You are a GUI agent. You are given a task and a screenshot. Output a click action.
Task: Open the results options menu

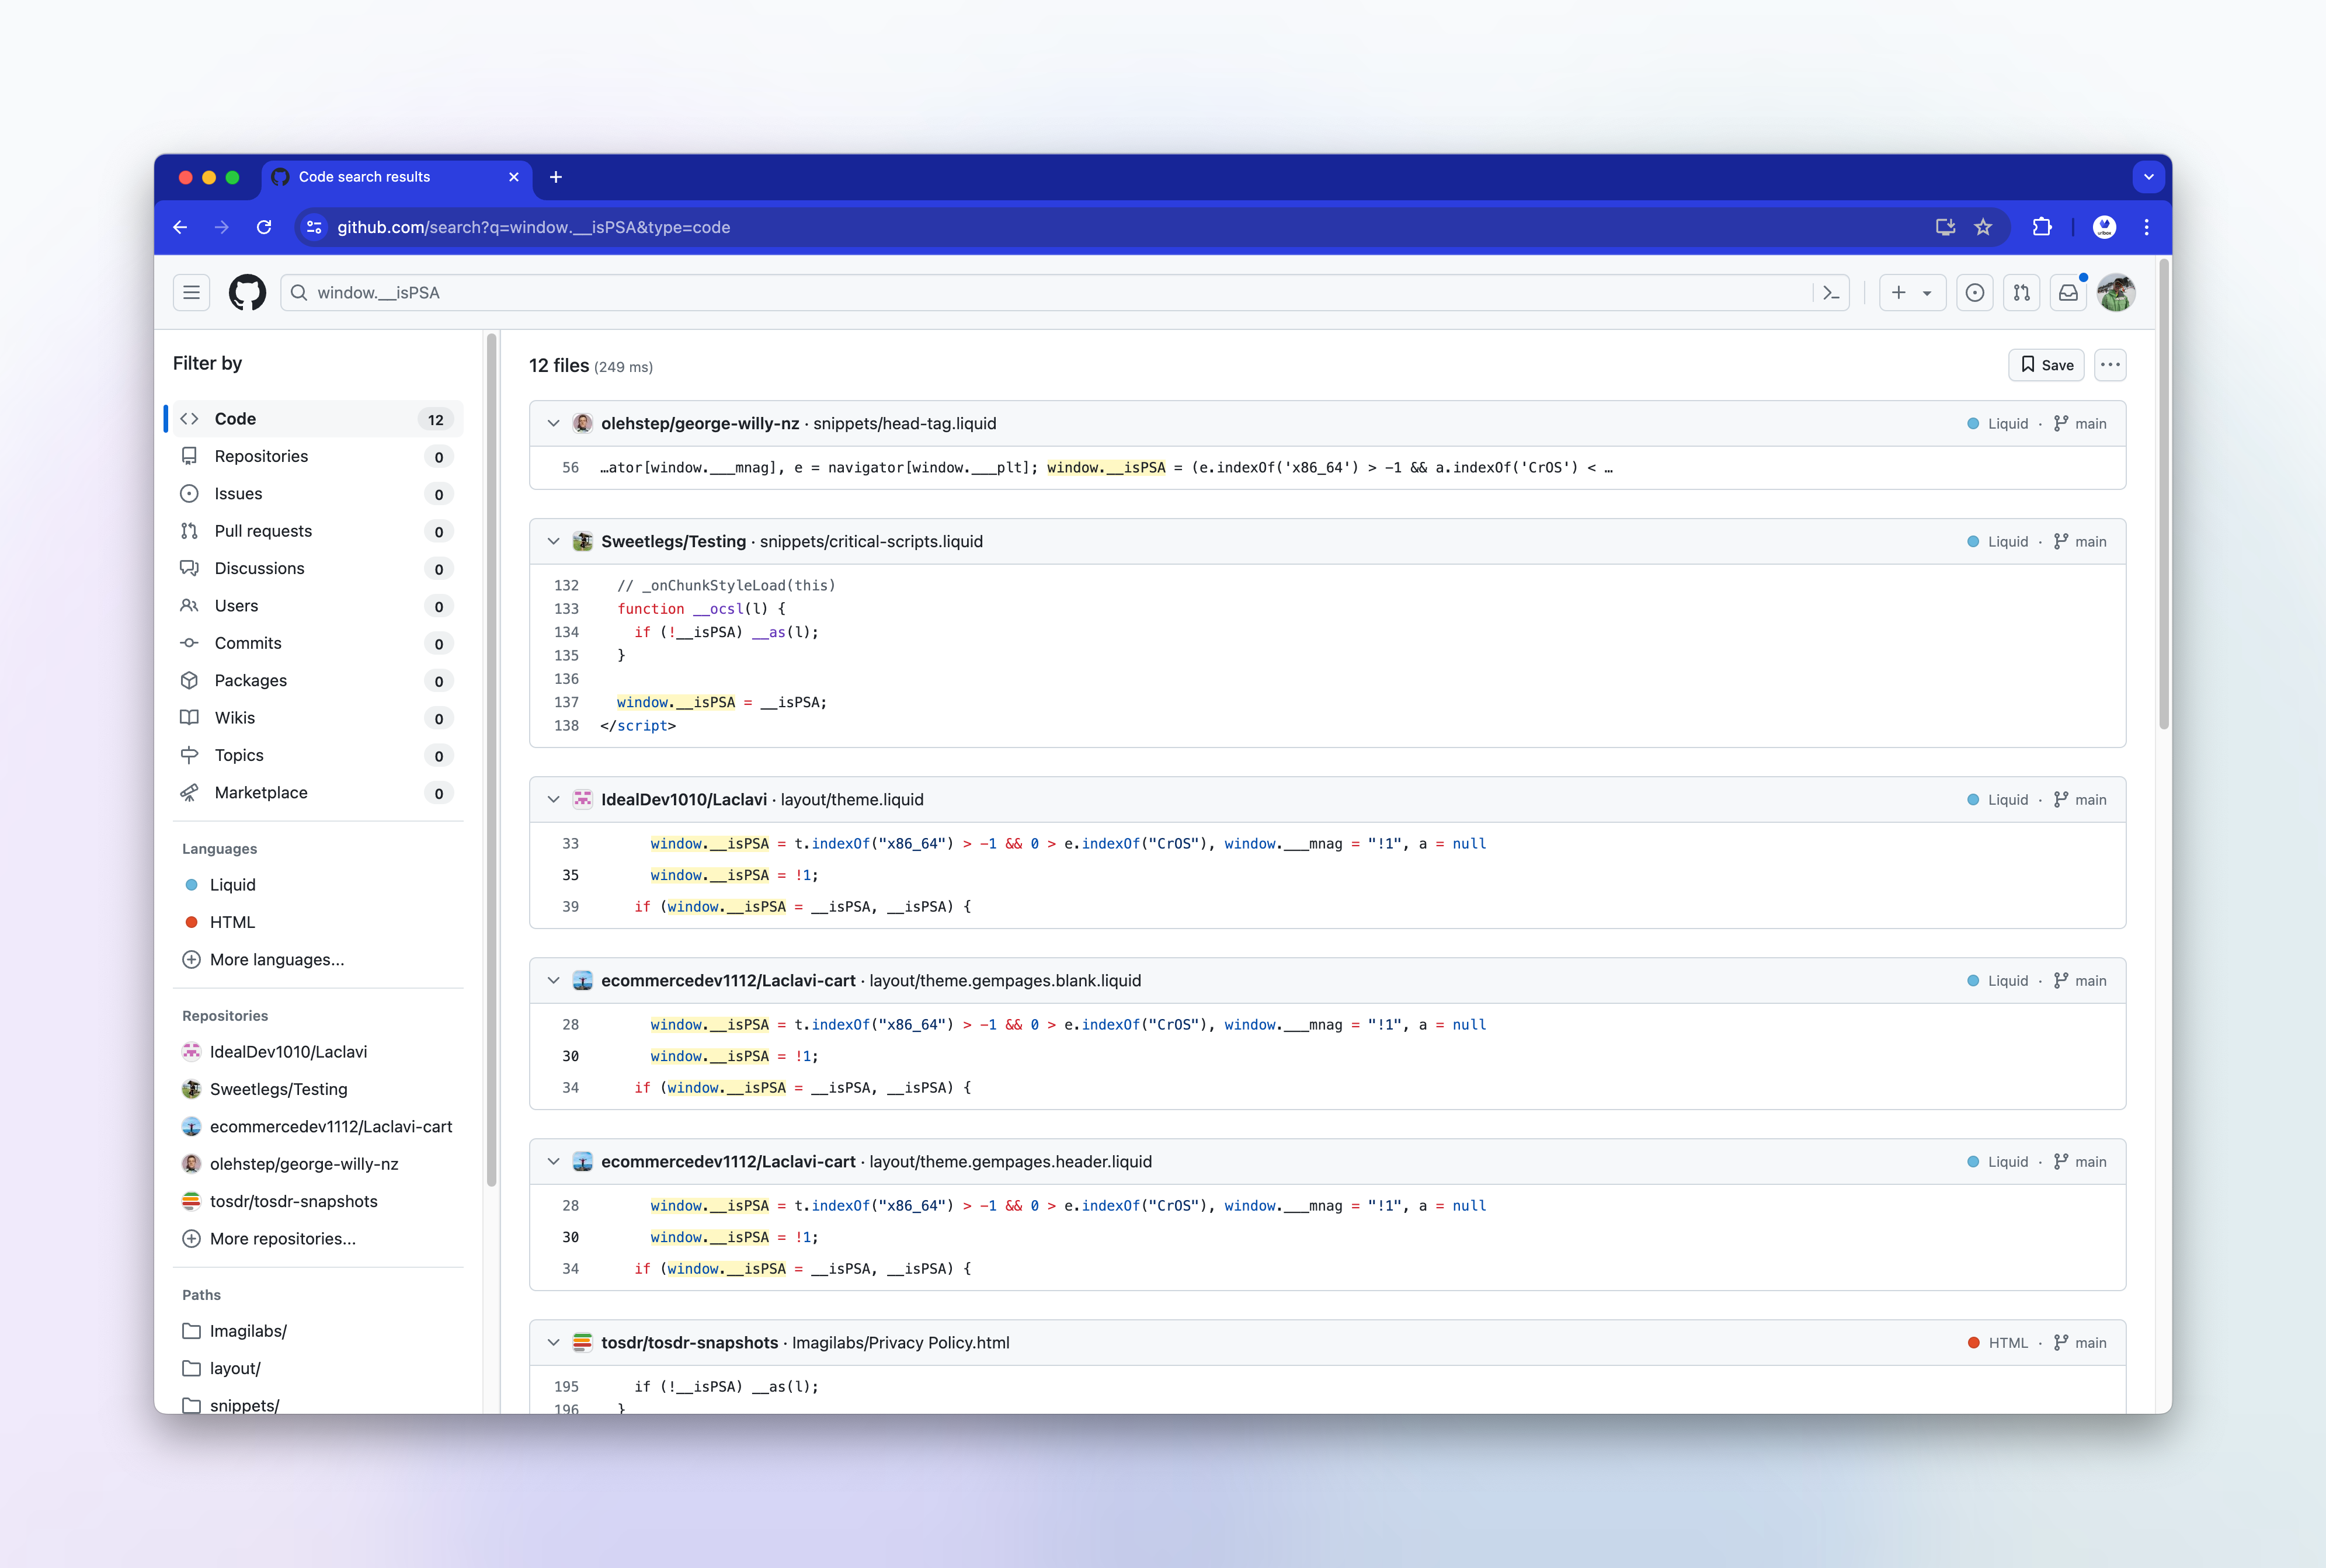tap(2110, 365)
